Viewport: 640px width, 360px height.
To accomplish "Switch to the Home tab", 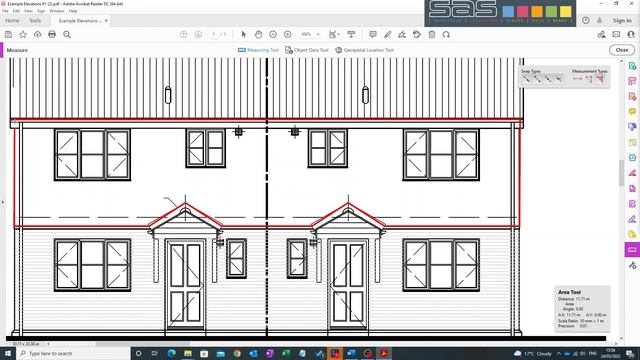I will (12, 20).
